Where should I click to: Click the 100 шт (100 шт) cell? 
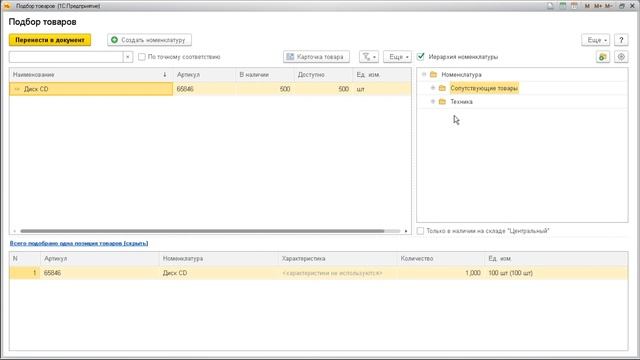[556, 273]
